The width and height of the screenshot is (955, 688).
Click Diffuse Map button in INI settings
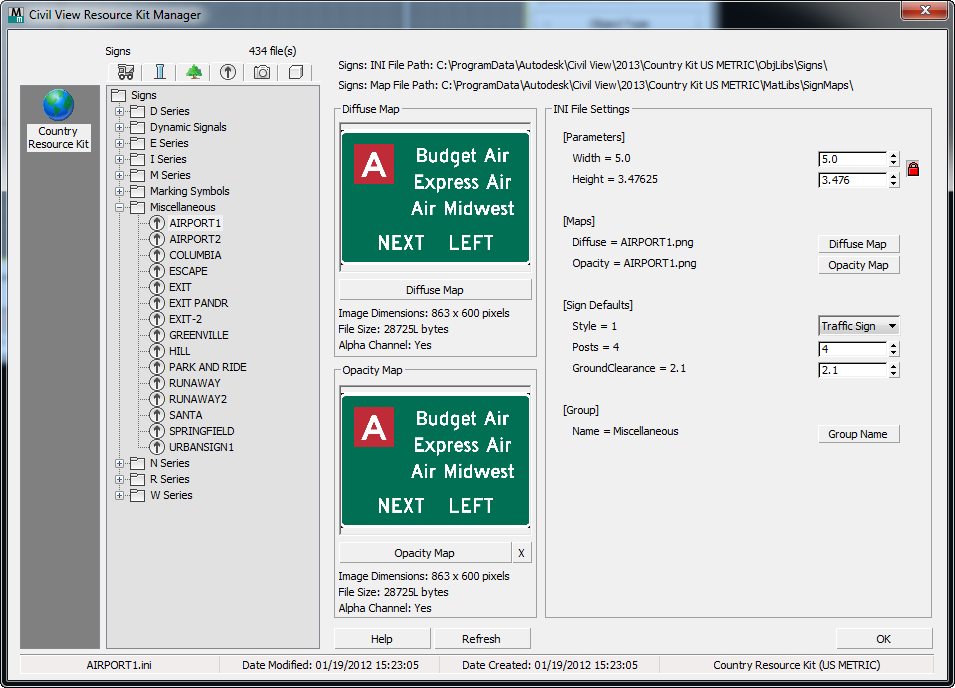pos(858,244)
